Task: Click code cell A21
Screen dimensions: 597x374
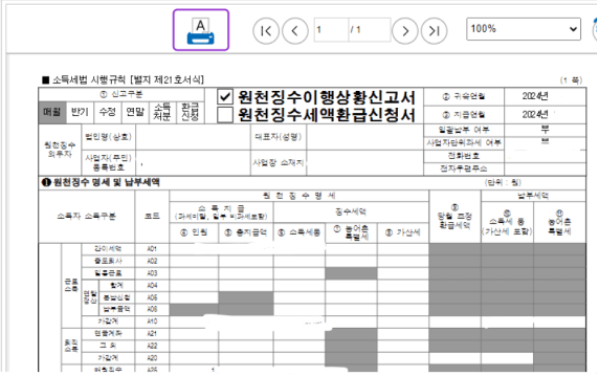Action: pos(152,334)
